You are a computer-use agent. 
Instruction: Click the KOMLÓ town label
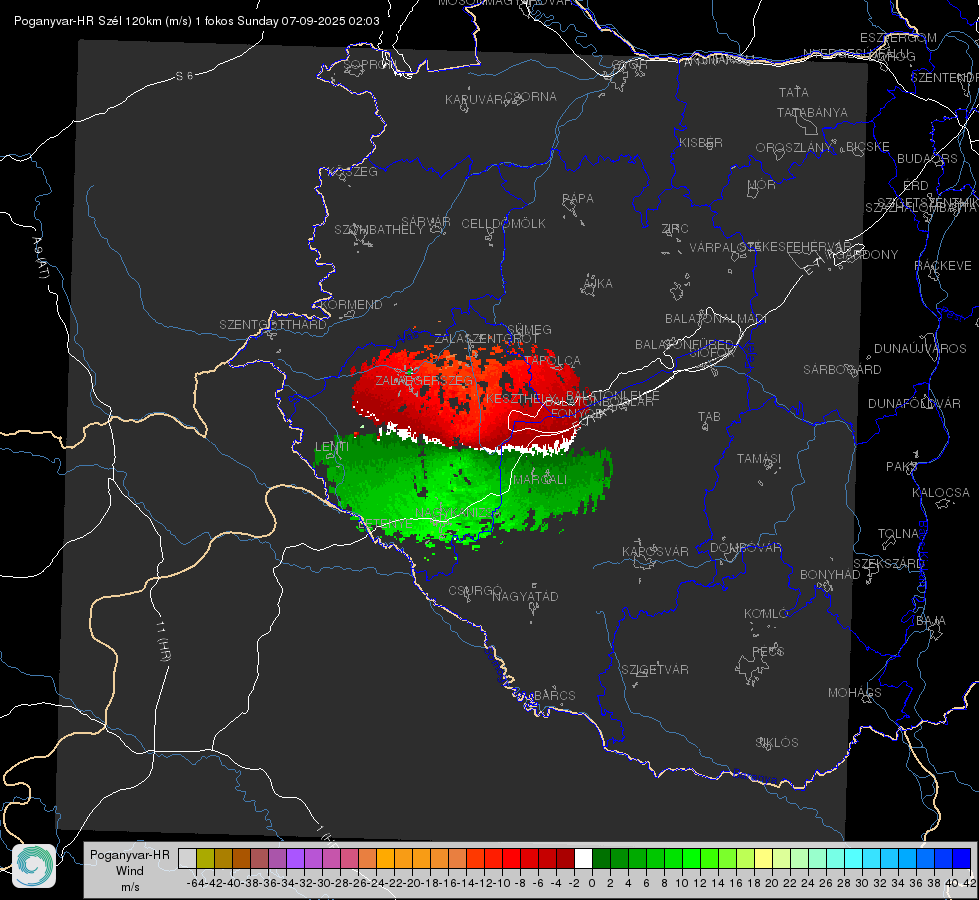(x=766, y=614)
